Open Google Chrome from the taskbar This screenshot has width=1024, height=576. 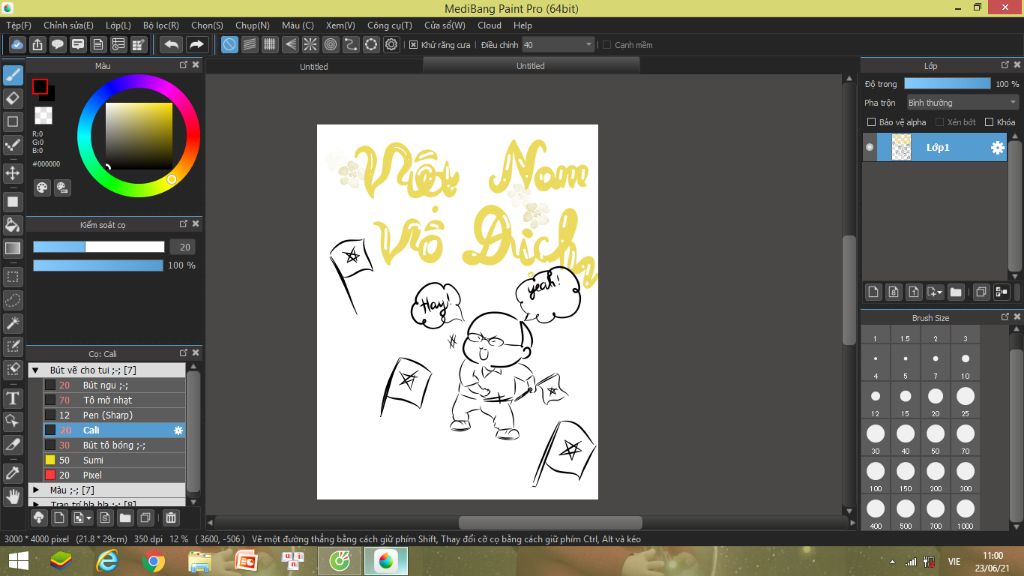[x=153, y=561]
